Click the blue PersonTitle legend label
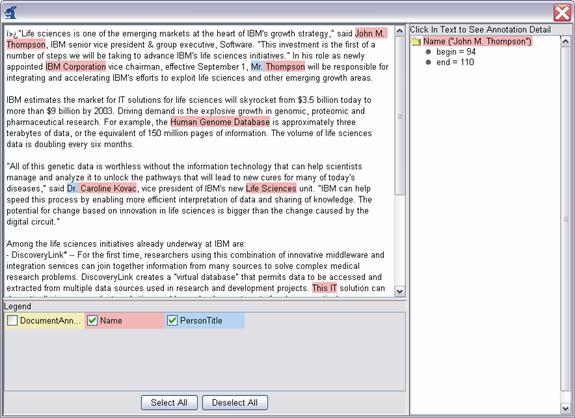Viewport: 575px width, 418px height. (x=201, y=320)
